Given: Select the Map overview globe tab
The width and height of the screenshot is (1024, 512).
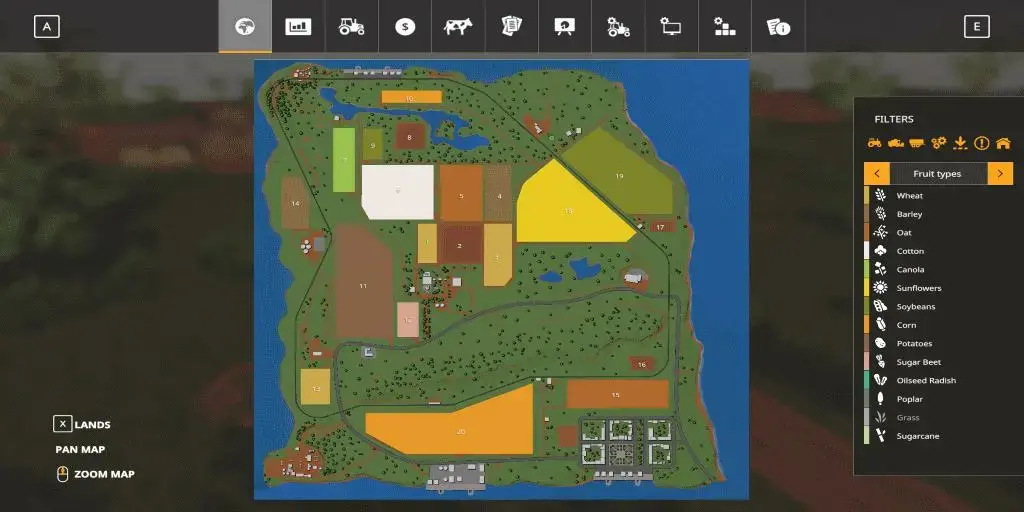Looking at the screenshot, I should [x=245, y=27].
